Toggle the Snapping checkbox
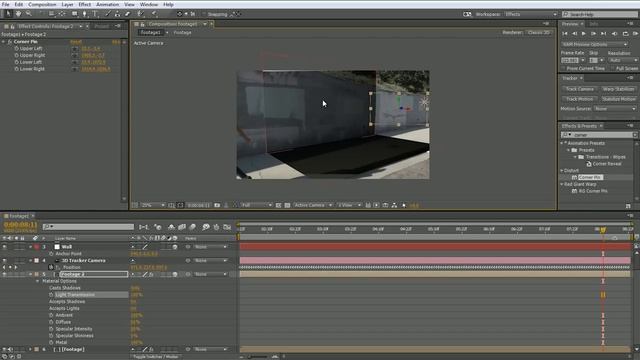The height and width of the screenshot is (360, 640). [x=204, y=14]
